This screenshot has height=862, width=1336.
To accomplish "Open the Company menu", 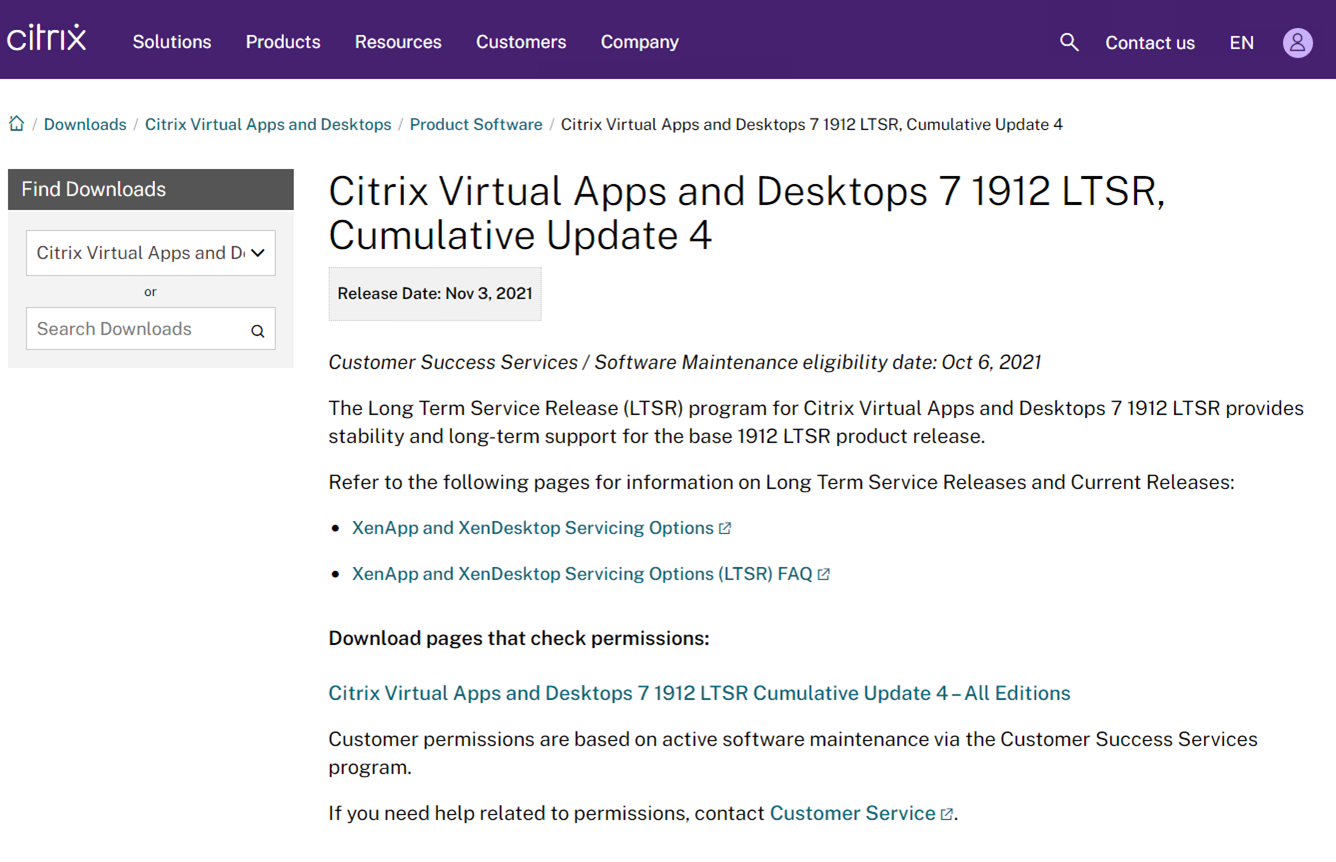I will [640, 42].
